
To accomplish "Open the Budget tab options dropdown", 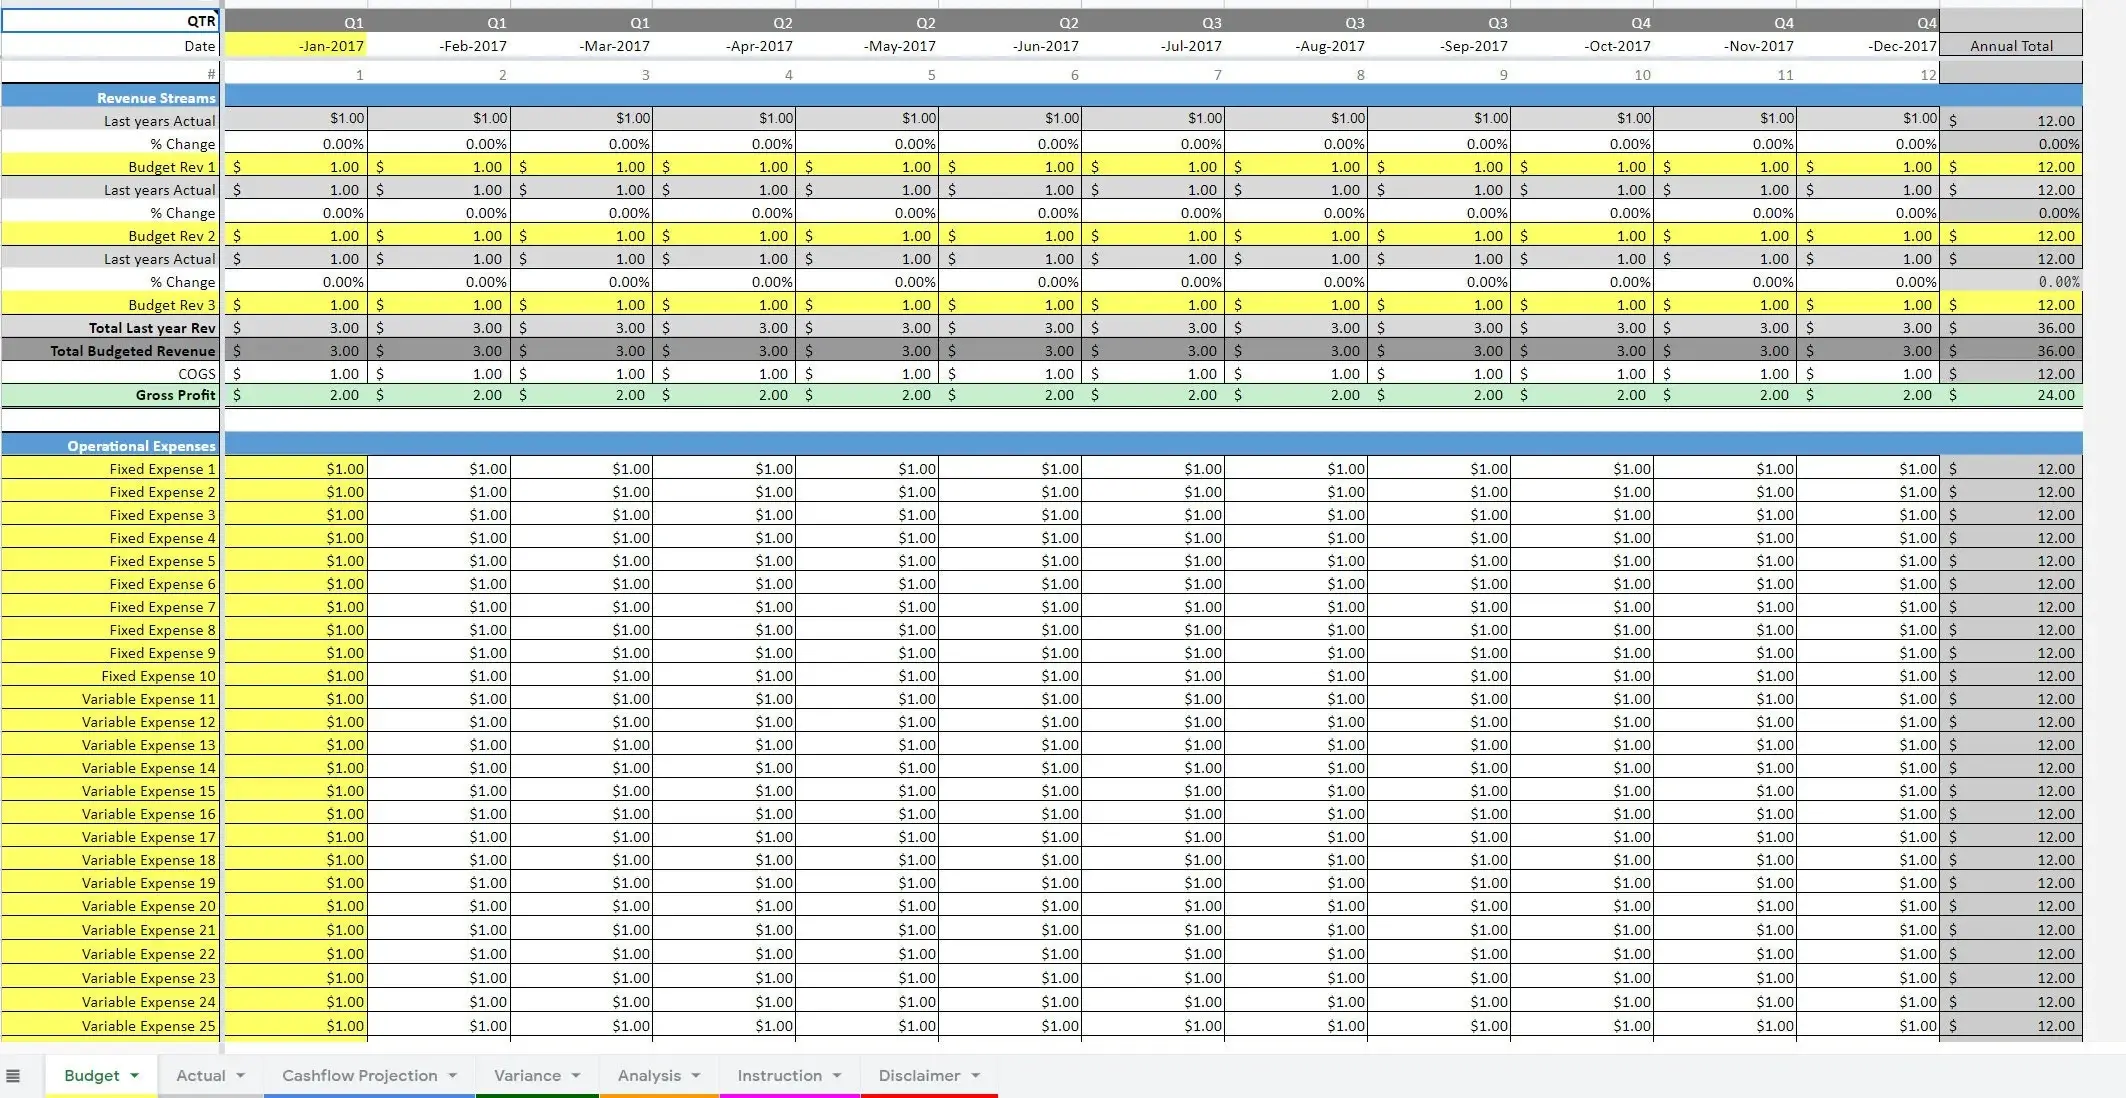I will tap(133, 1074).
